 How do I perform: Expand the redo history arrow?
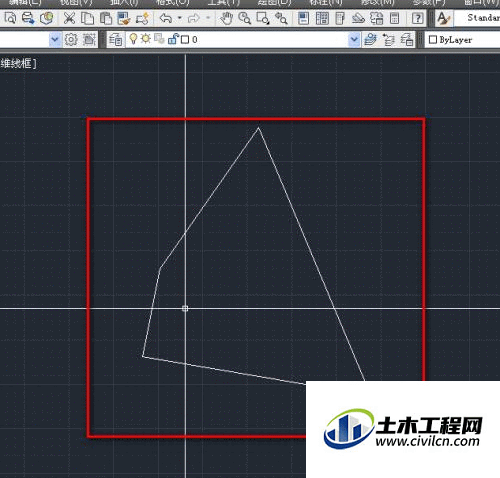pos(208,18)
